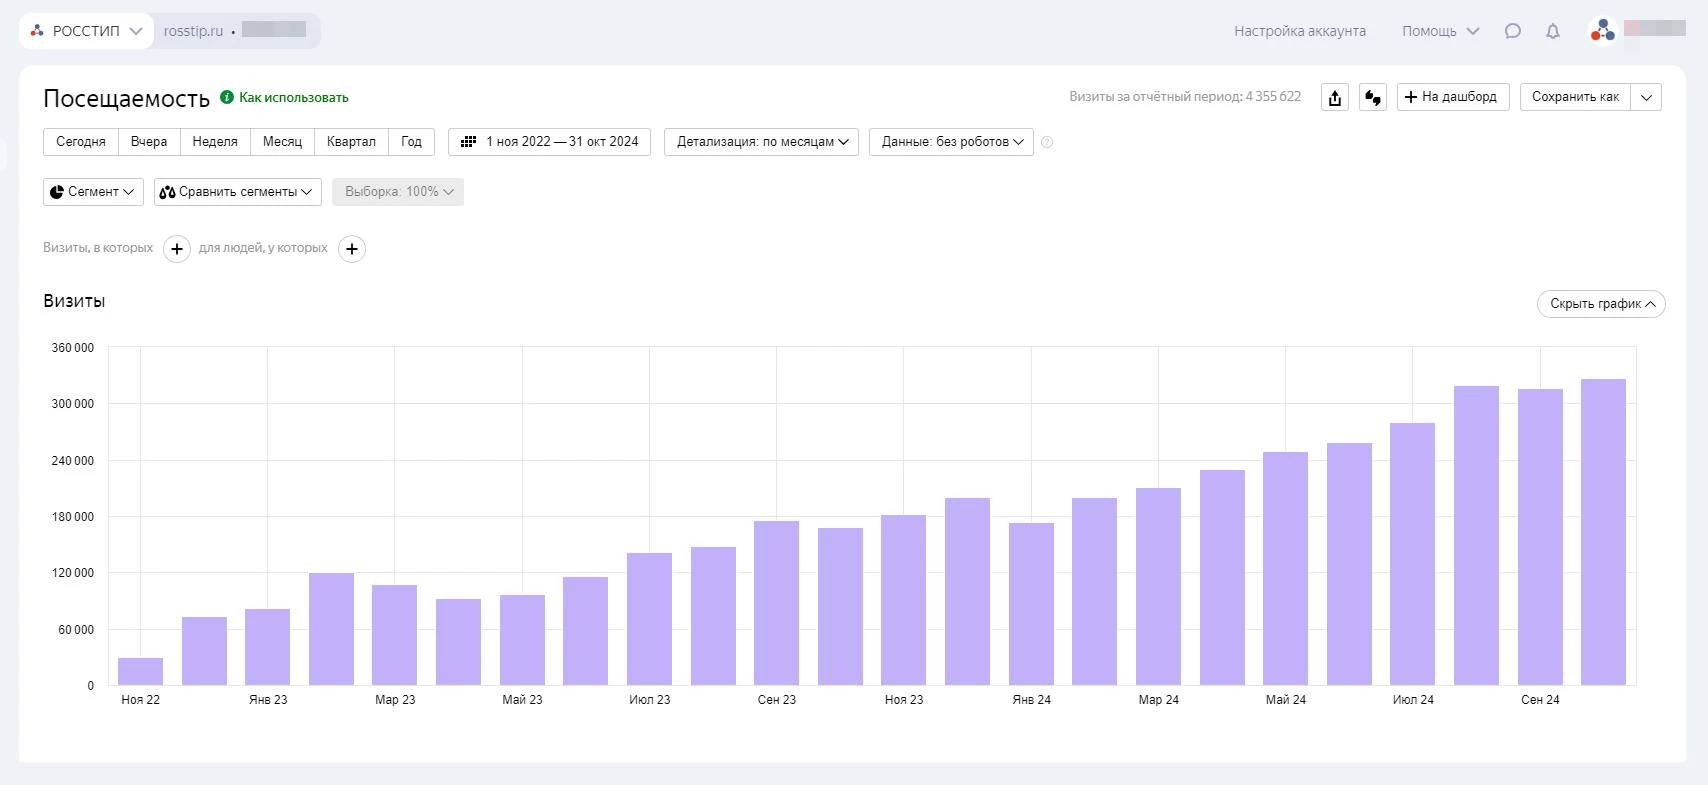Open the Сегмент dropdown
The width and height of the screenshot is (1708, 785).
[93, 192]
